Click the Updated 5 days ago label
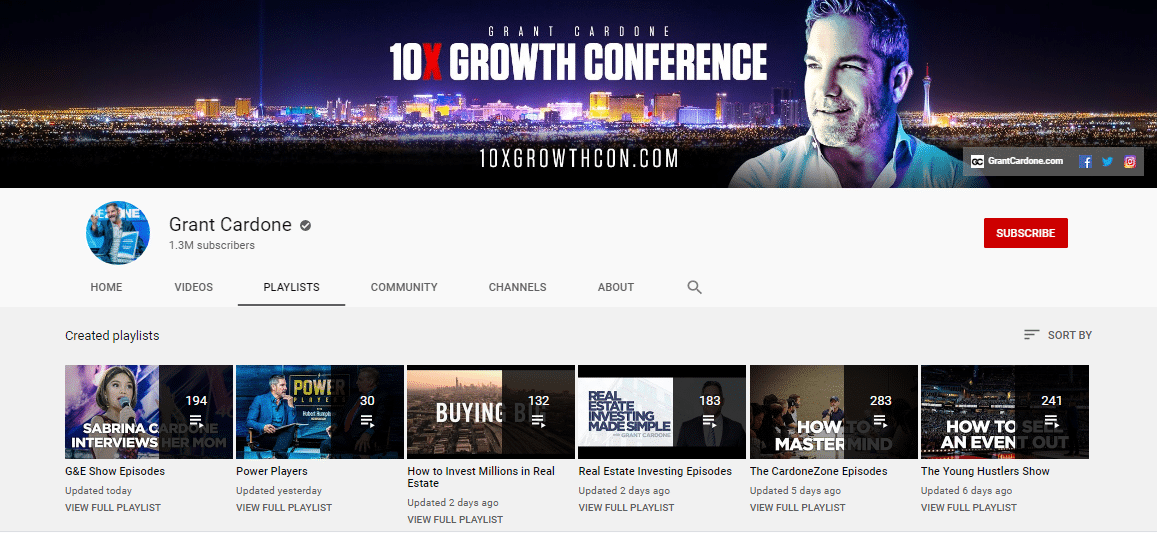Screen dimensions: 1157x534 tap(795, 490)
